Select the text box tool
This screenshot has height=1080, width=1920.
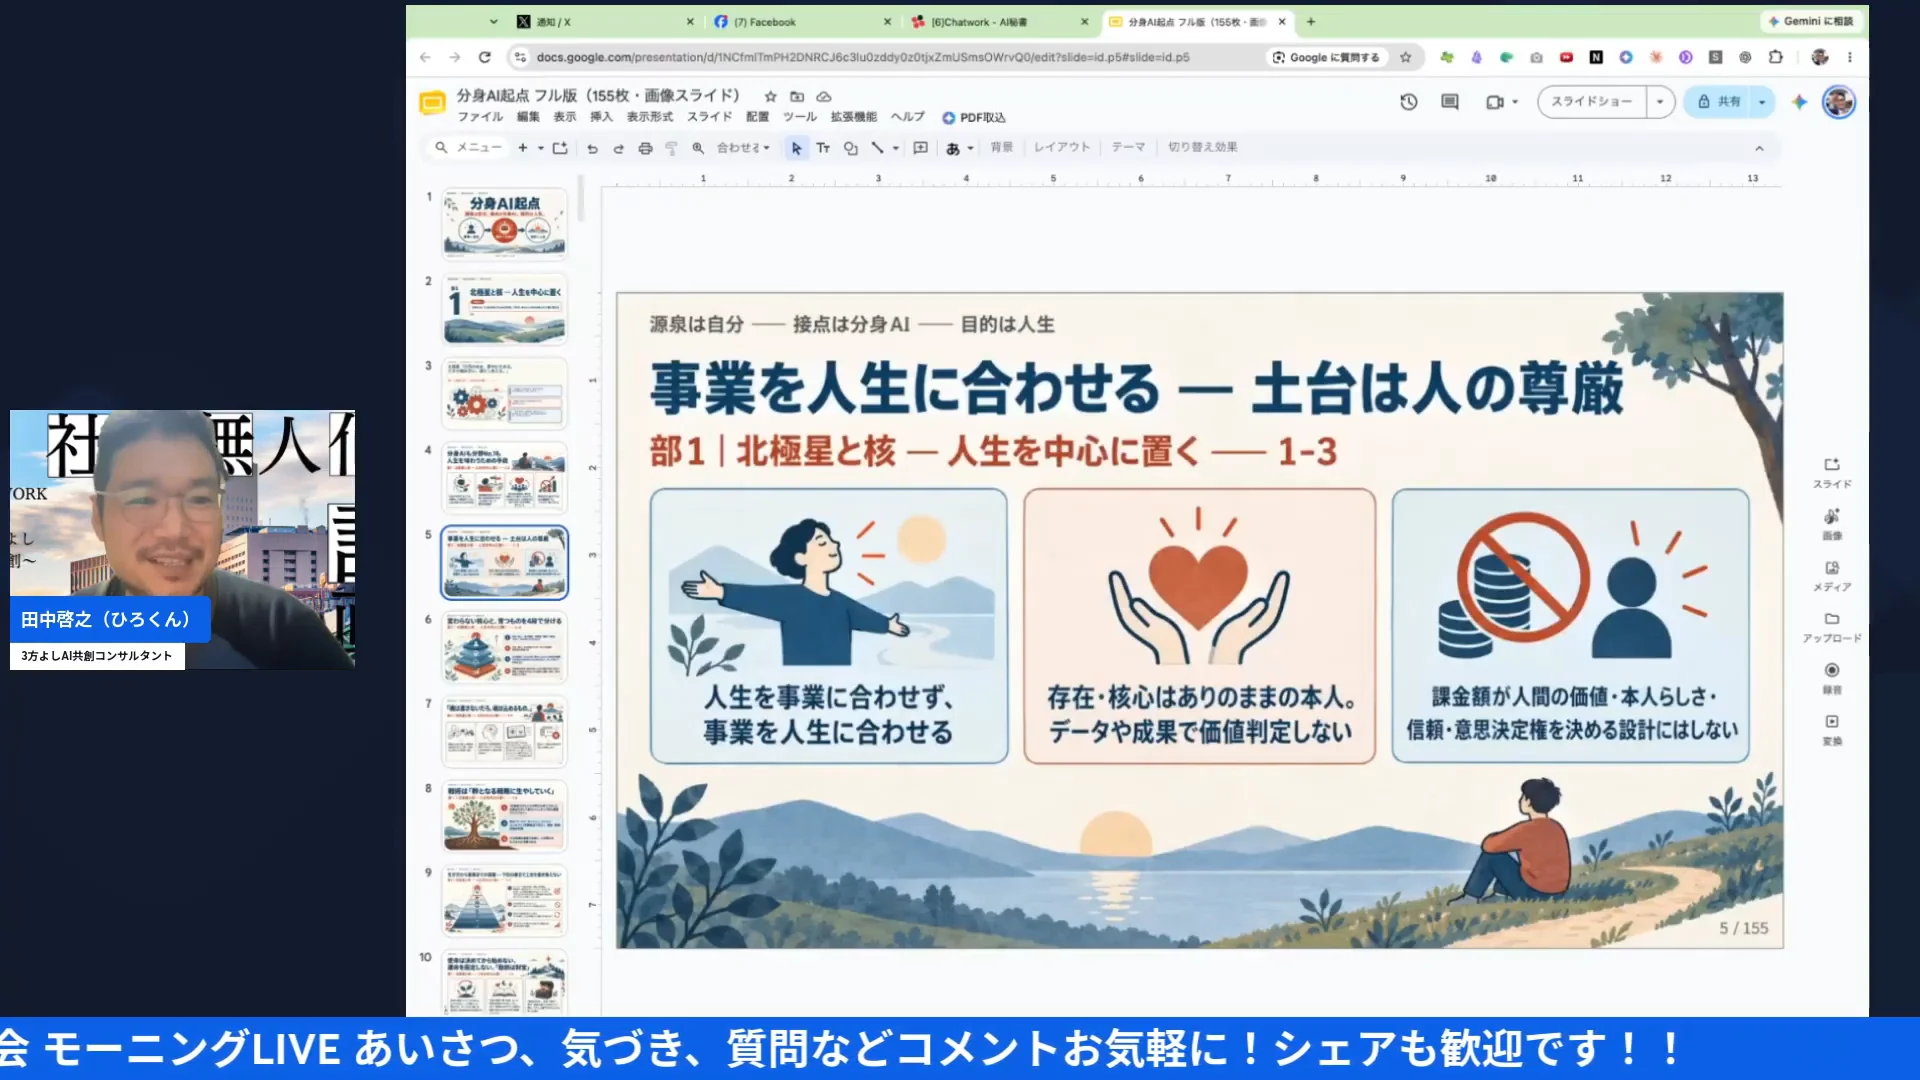tap(823, 148)
